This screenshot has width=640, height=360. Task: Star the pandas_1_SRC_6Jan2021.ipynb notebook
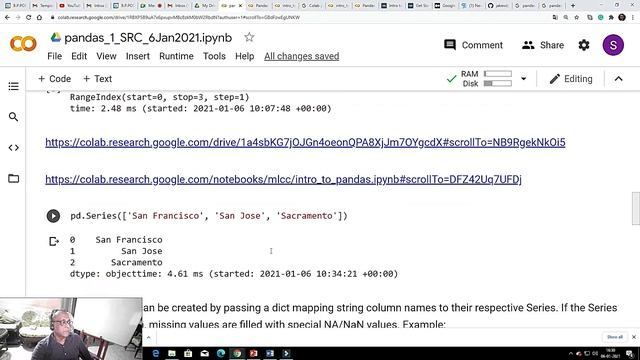pyautogui.click(x=249, y=38)
